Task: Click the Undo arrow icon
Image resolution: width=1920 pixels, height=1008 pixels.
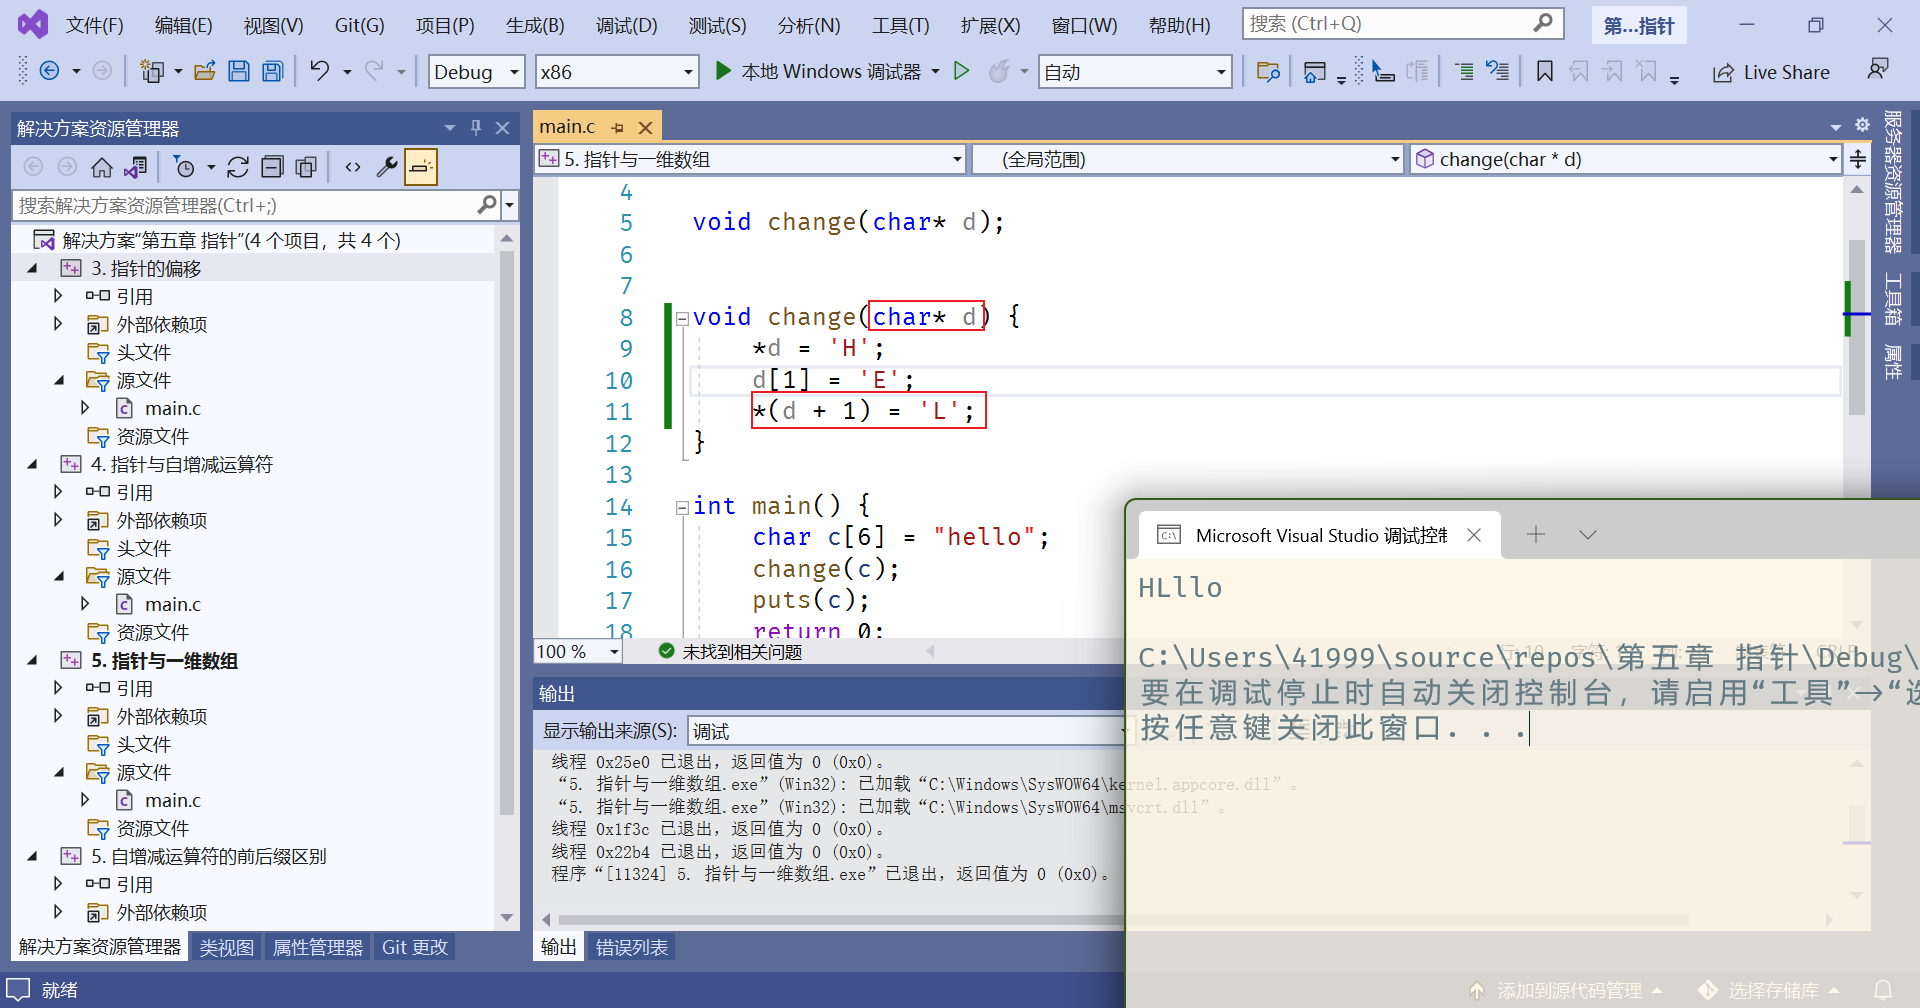Action: pyautogui.click(x=319, y=71)
